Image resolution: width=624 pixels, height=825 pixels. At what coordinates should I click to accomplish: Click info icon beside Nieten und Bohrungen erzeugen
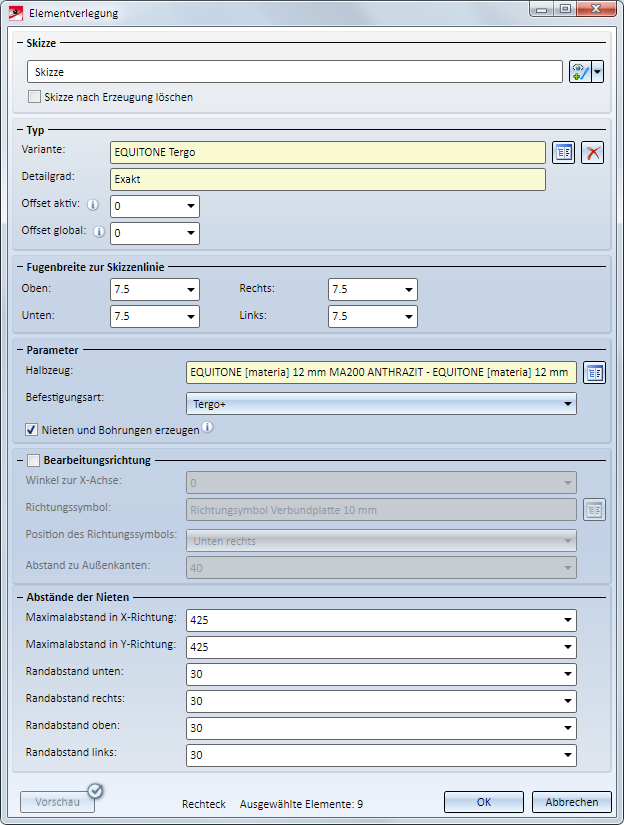[208, 427]
